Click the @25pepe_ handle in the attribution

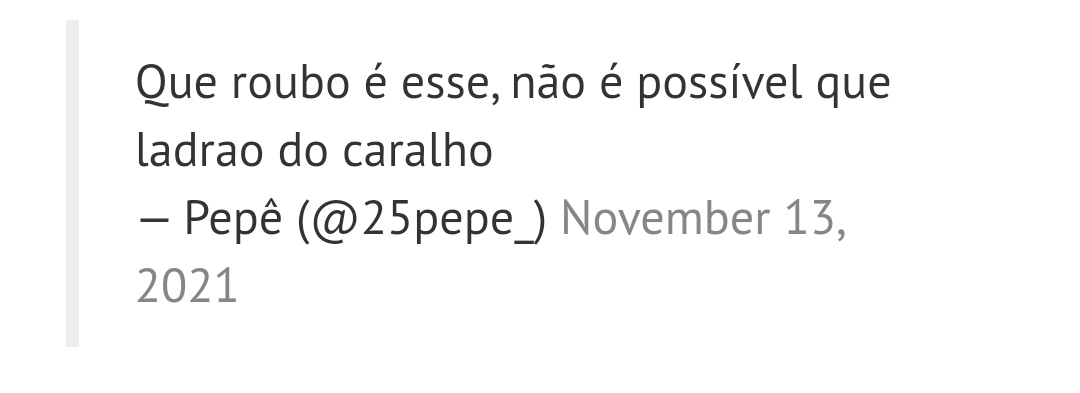422,220
